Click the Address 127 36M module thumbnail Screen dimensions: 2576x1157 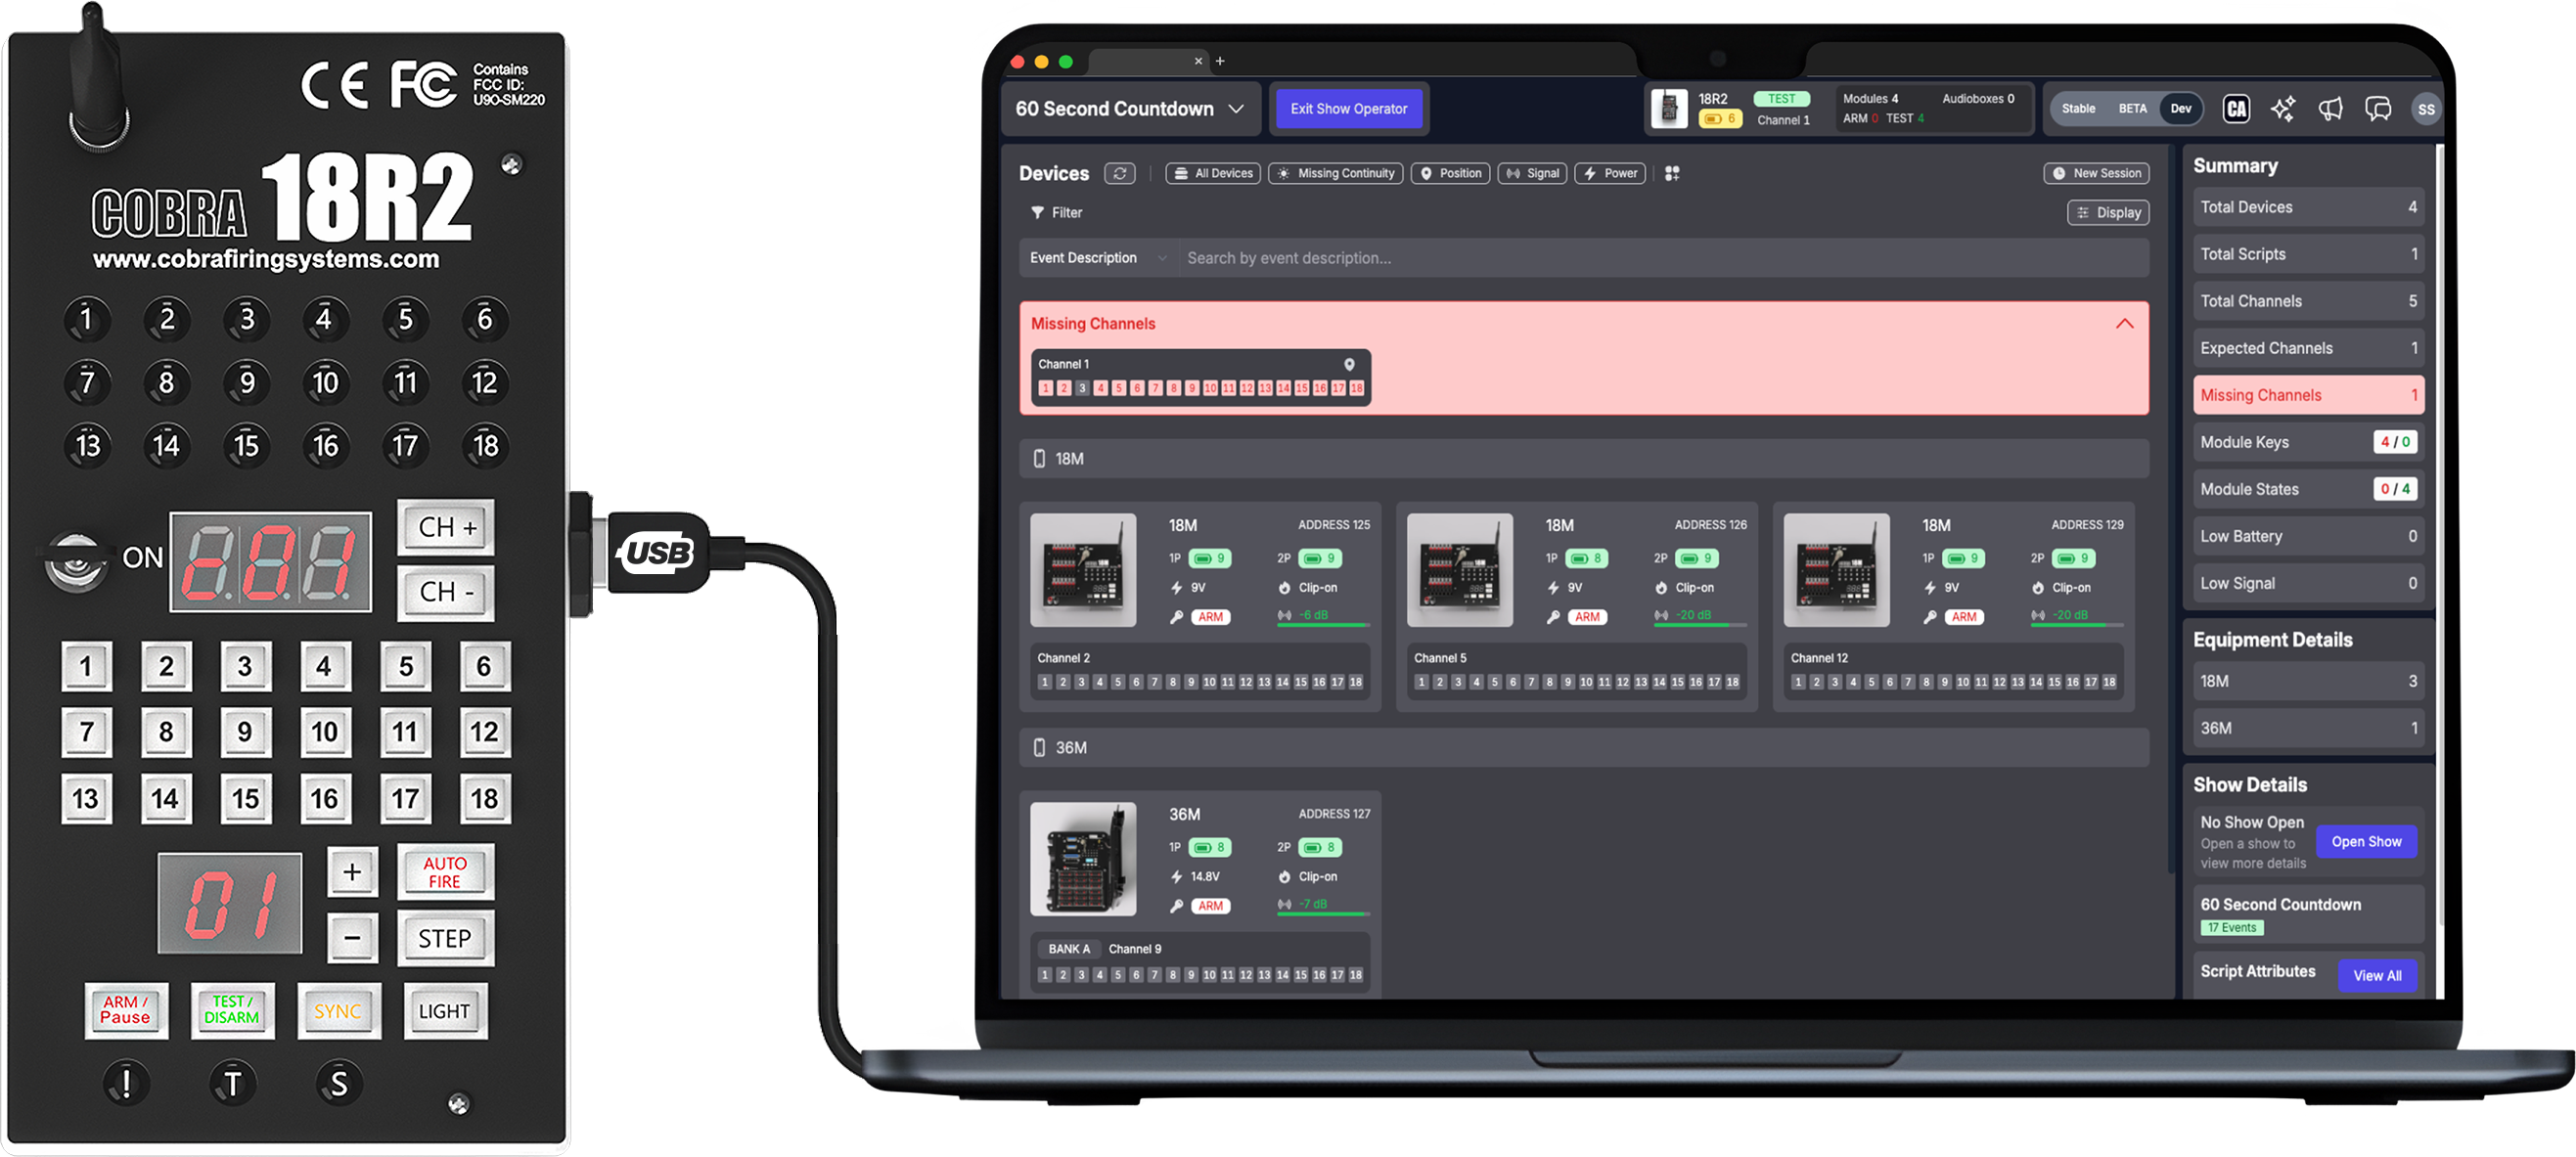tap(1083, 859)
